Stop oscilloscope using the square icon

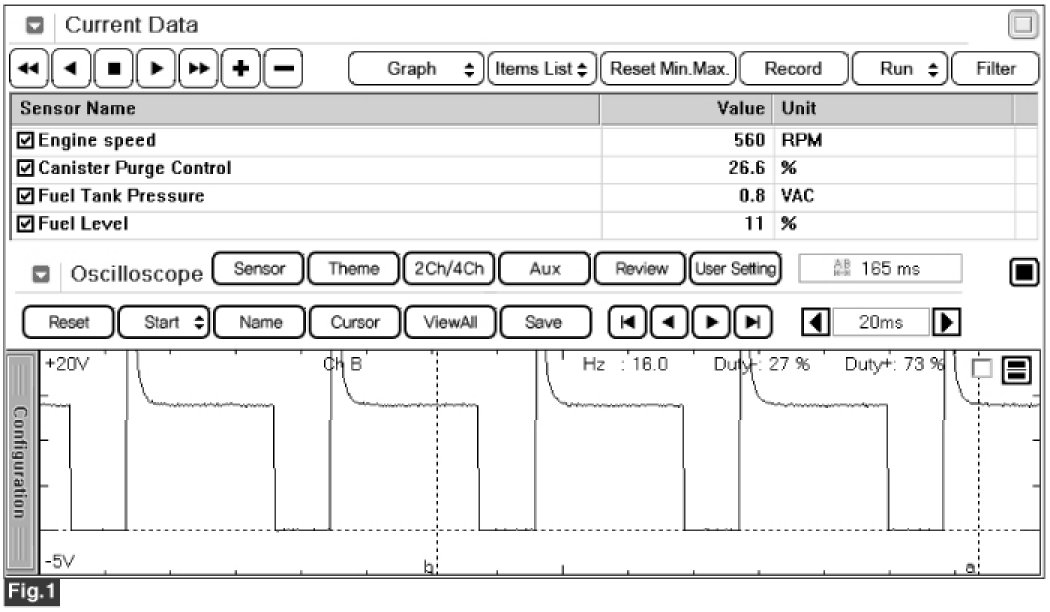pos(1024,271)
